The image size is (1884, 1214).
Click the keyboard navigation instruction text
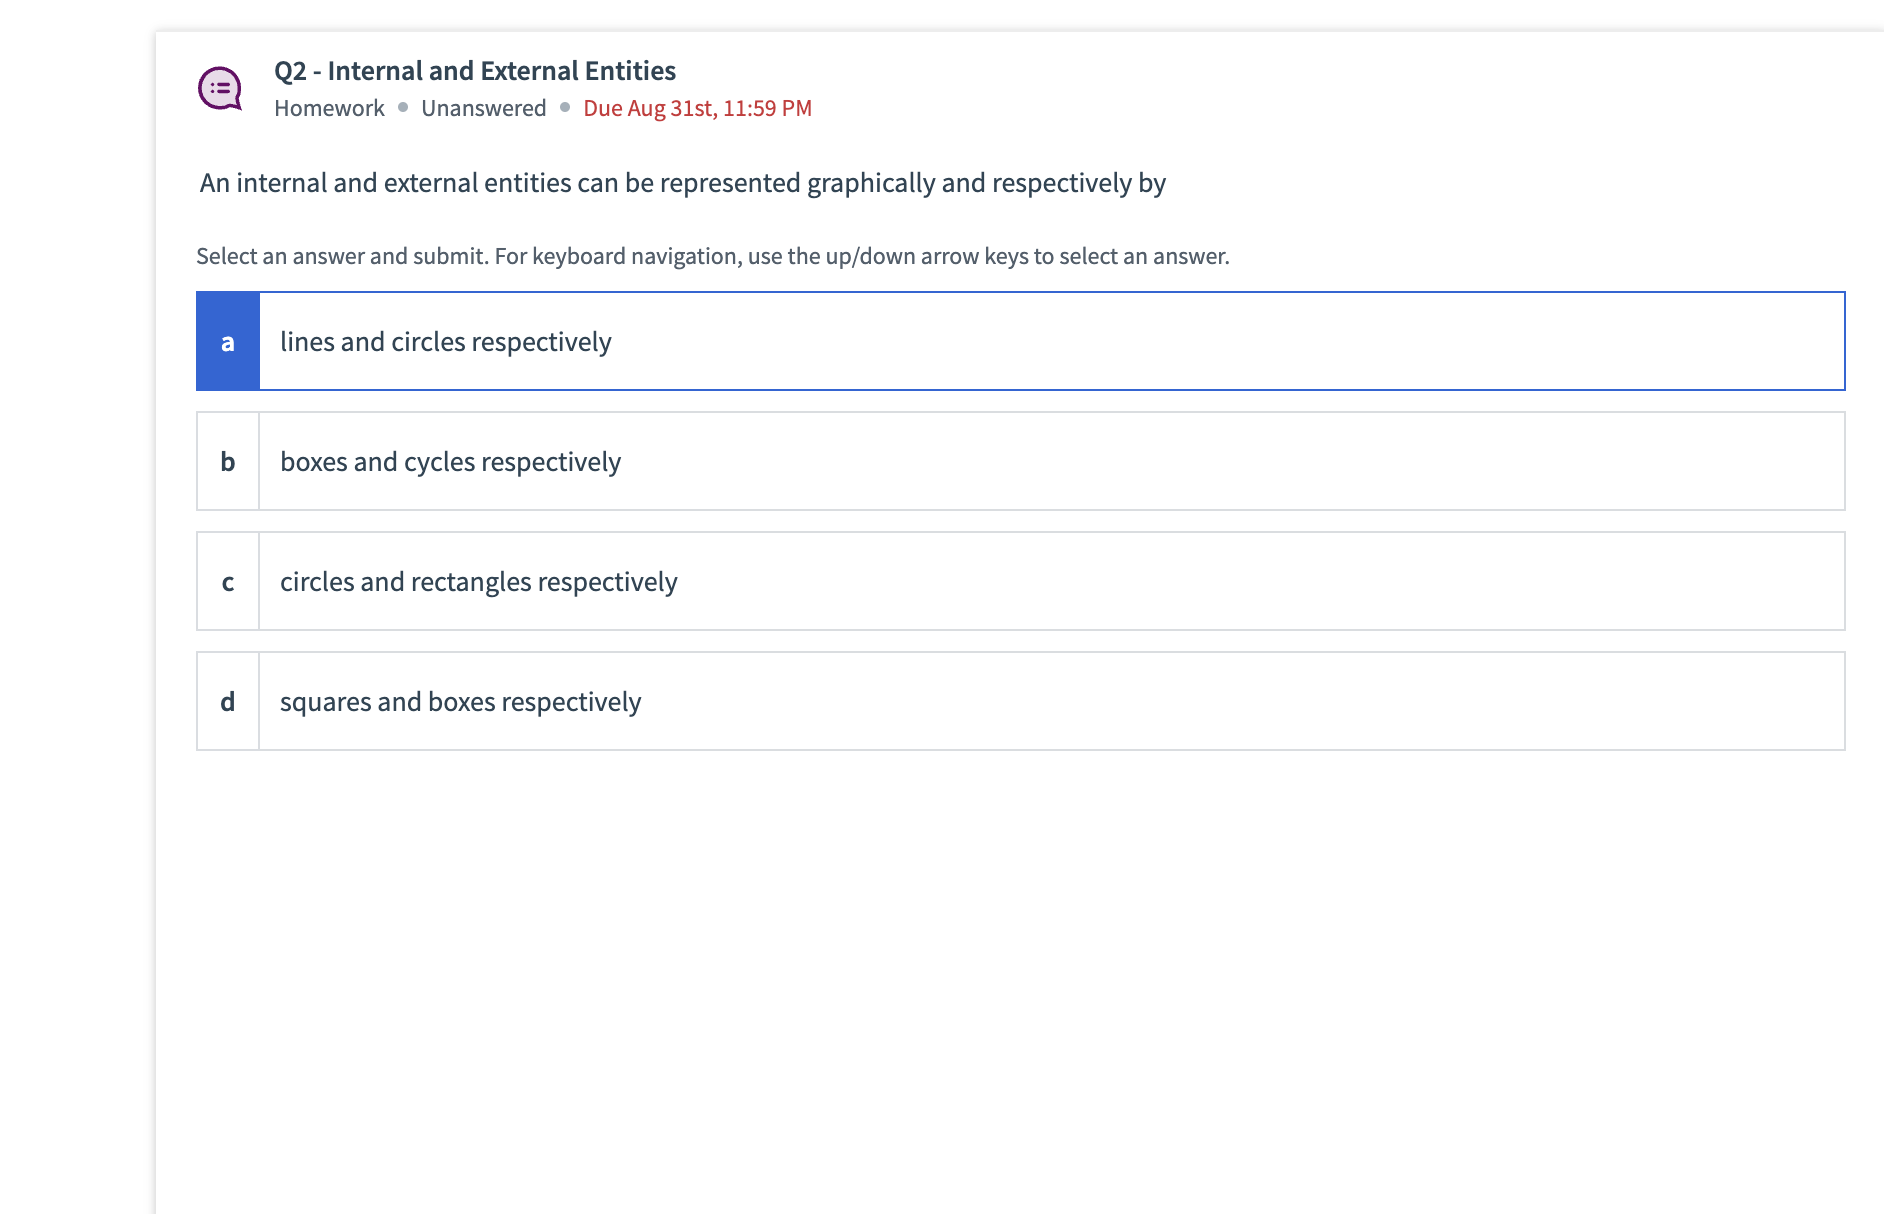pyautogui.click(x=713, y=256)
